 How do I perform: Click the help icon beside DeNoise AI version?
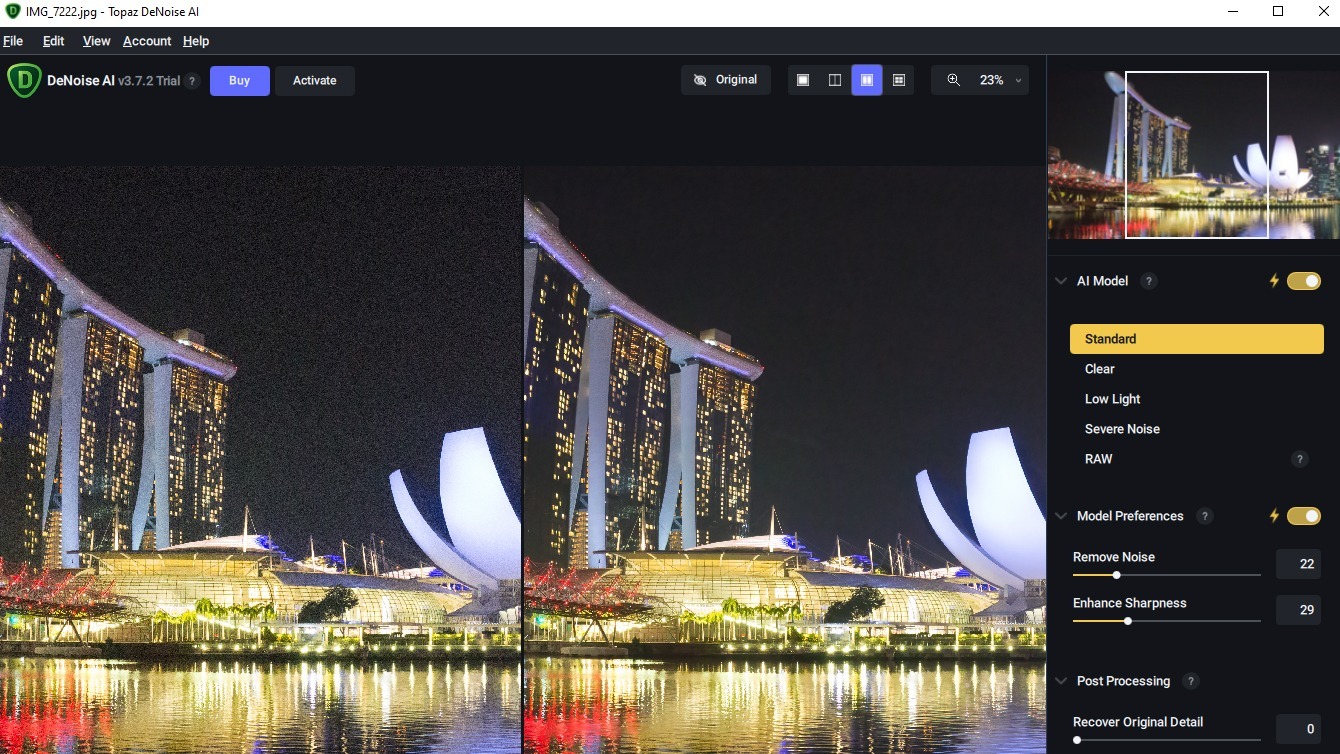[192, 81]
